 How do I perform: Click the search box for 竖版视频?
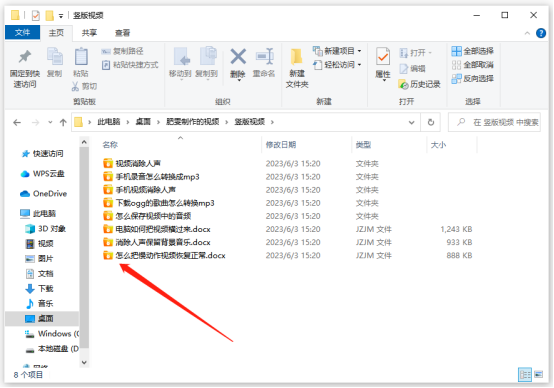(495, 123)
